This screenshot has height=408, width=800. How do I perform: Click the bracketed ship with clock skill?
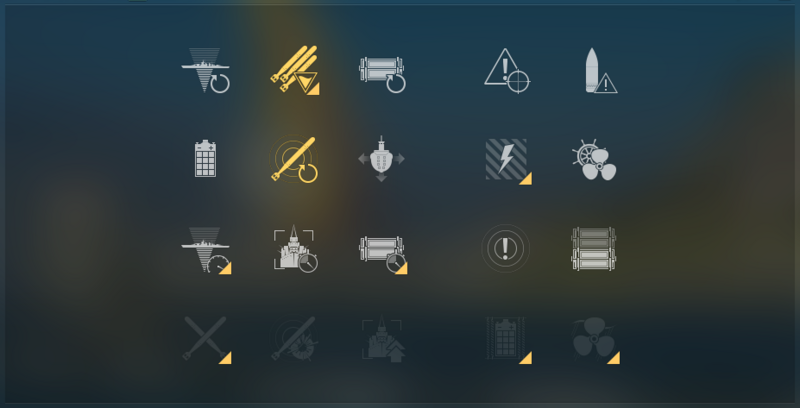click(295, 249)
